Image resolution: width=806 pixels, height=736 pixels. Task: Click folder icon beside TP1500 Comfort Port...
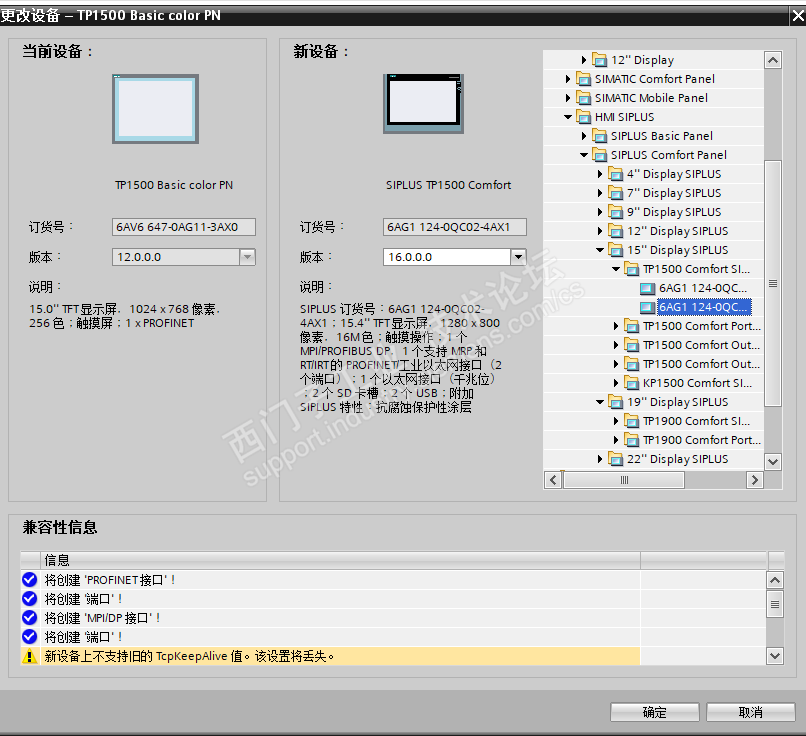631,326
